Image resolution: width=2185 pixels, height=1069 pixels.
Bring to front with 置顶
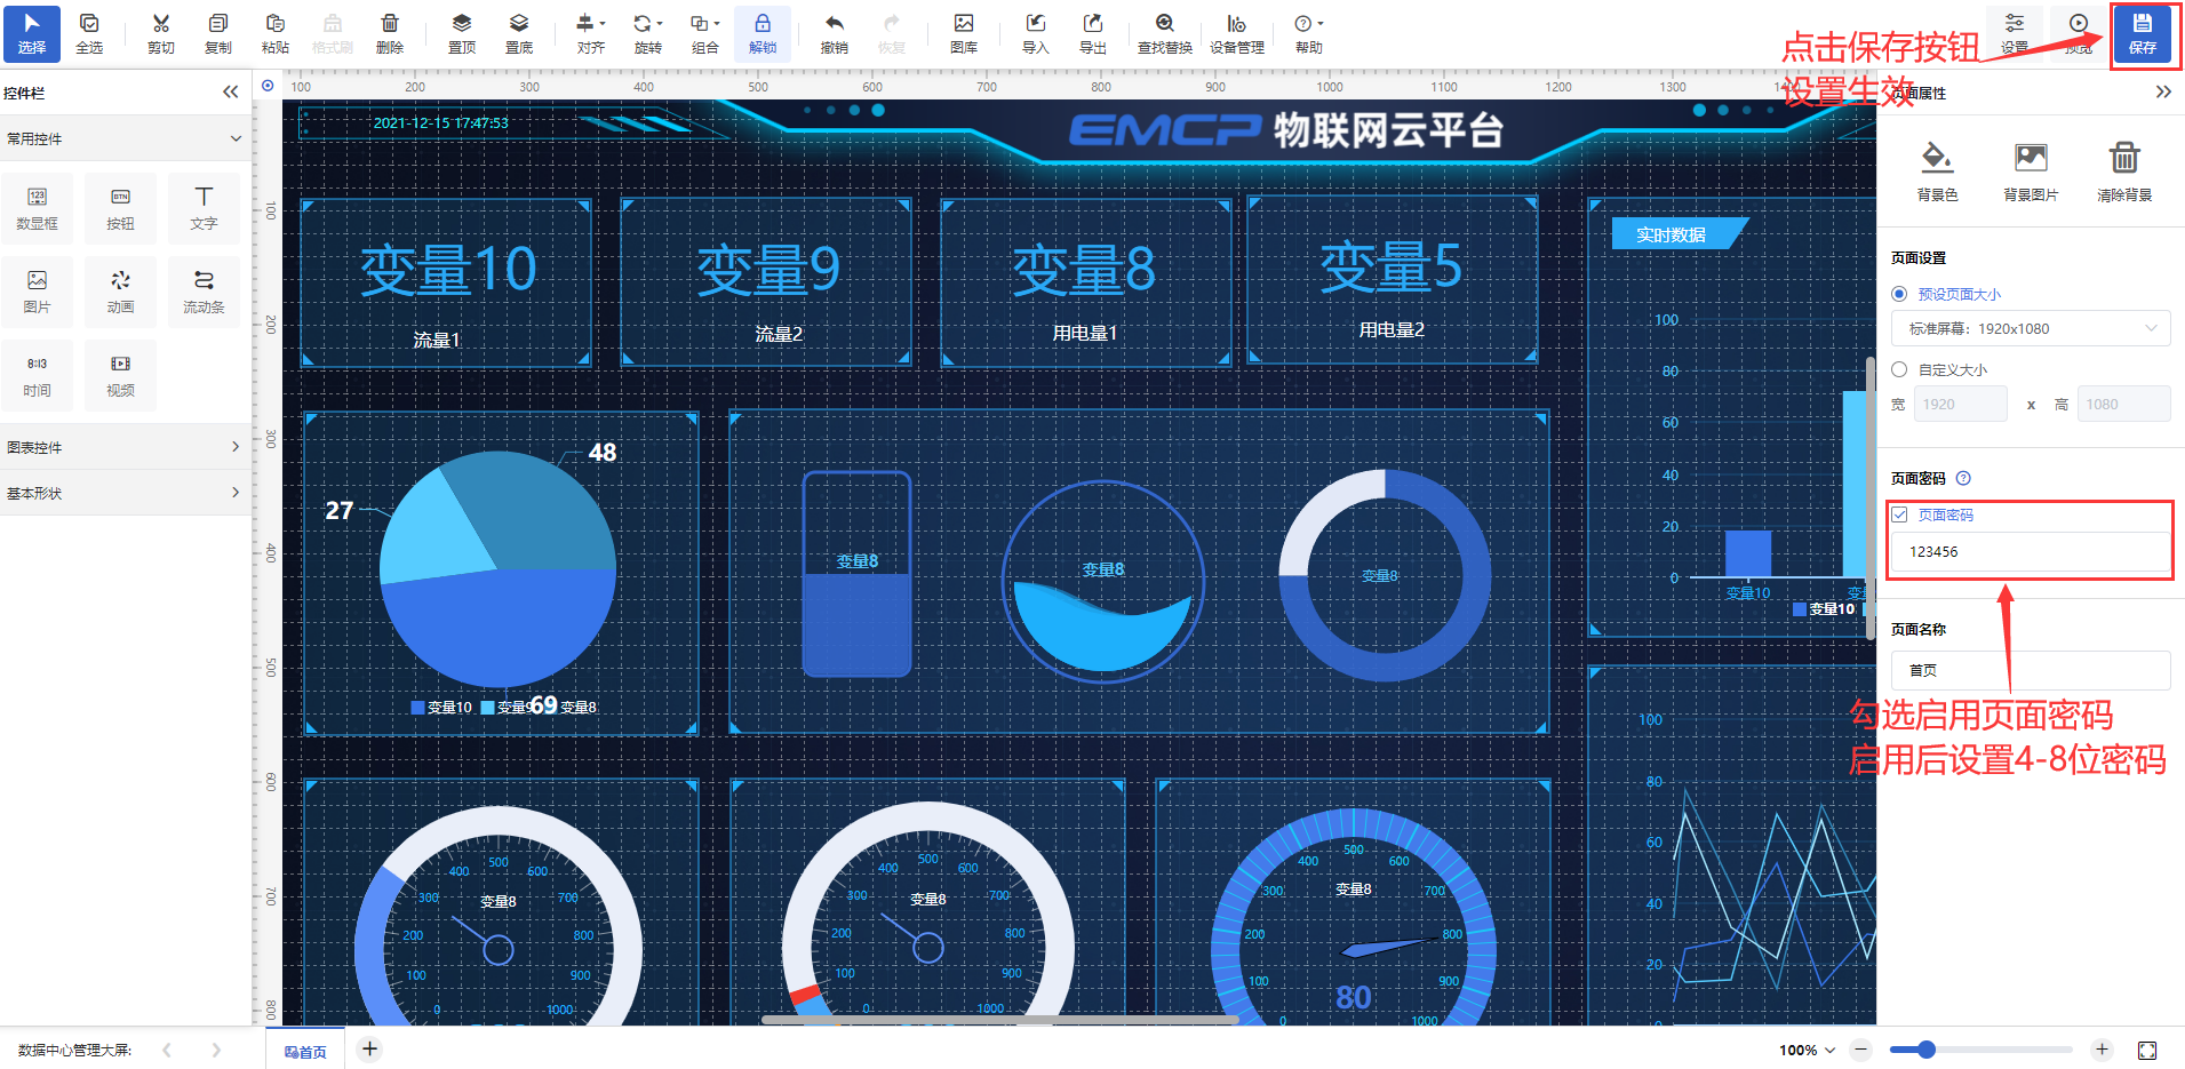coord(461,33)
